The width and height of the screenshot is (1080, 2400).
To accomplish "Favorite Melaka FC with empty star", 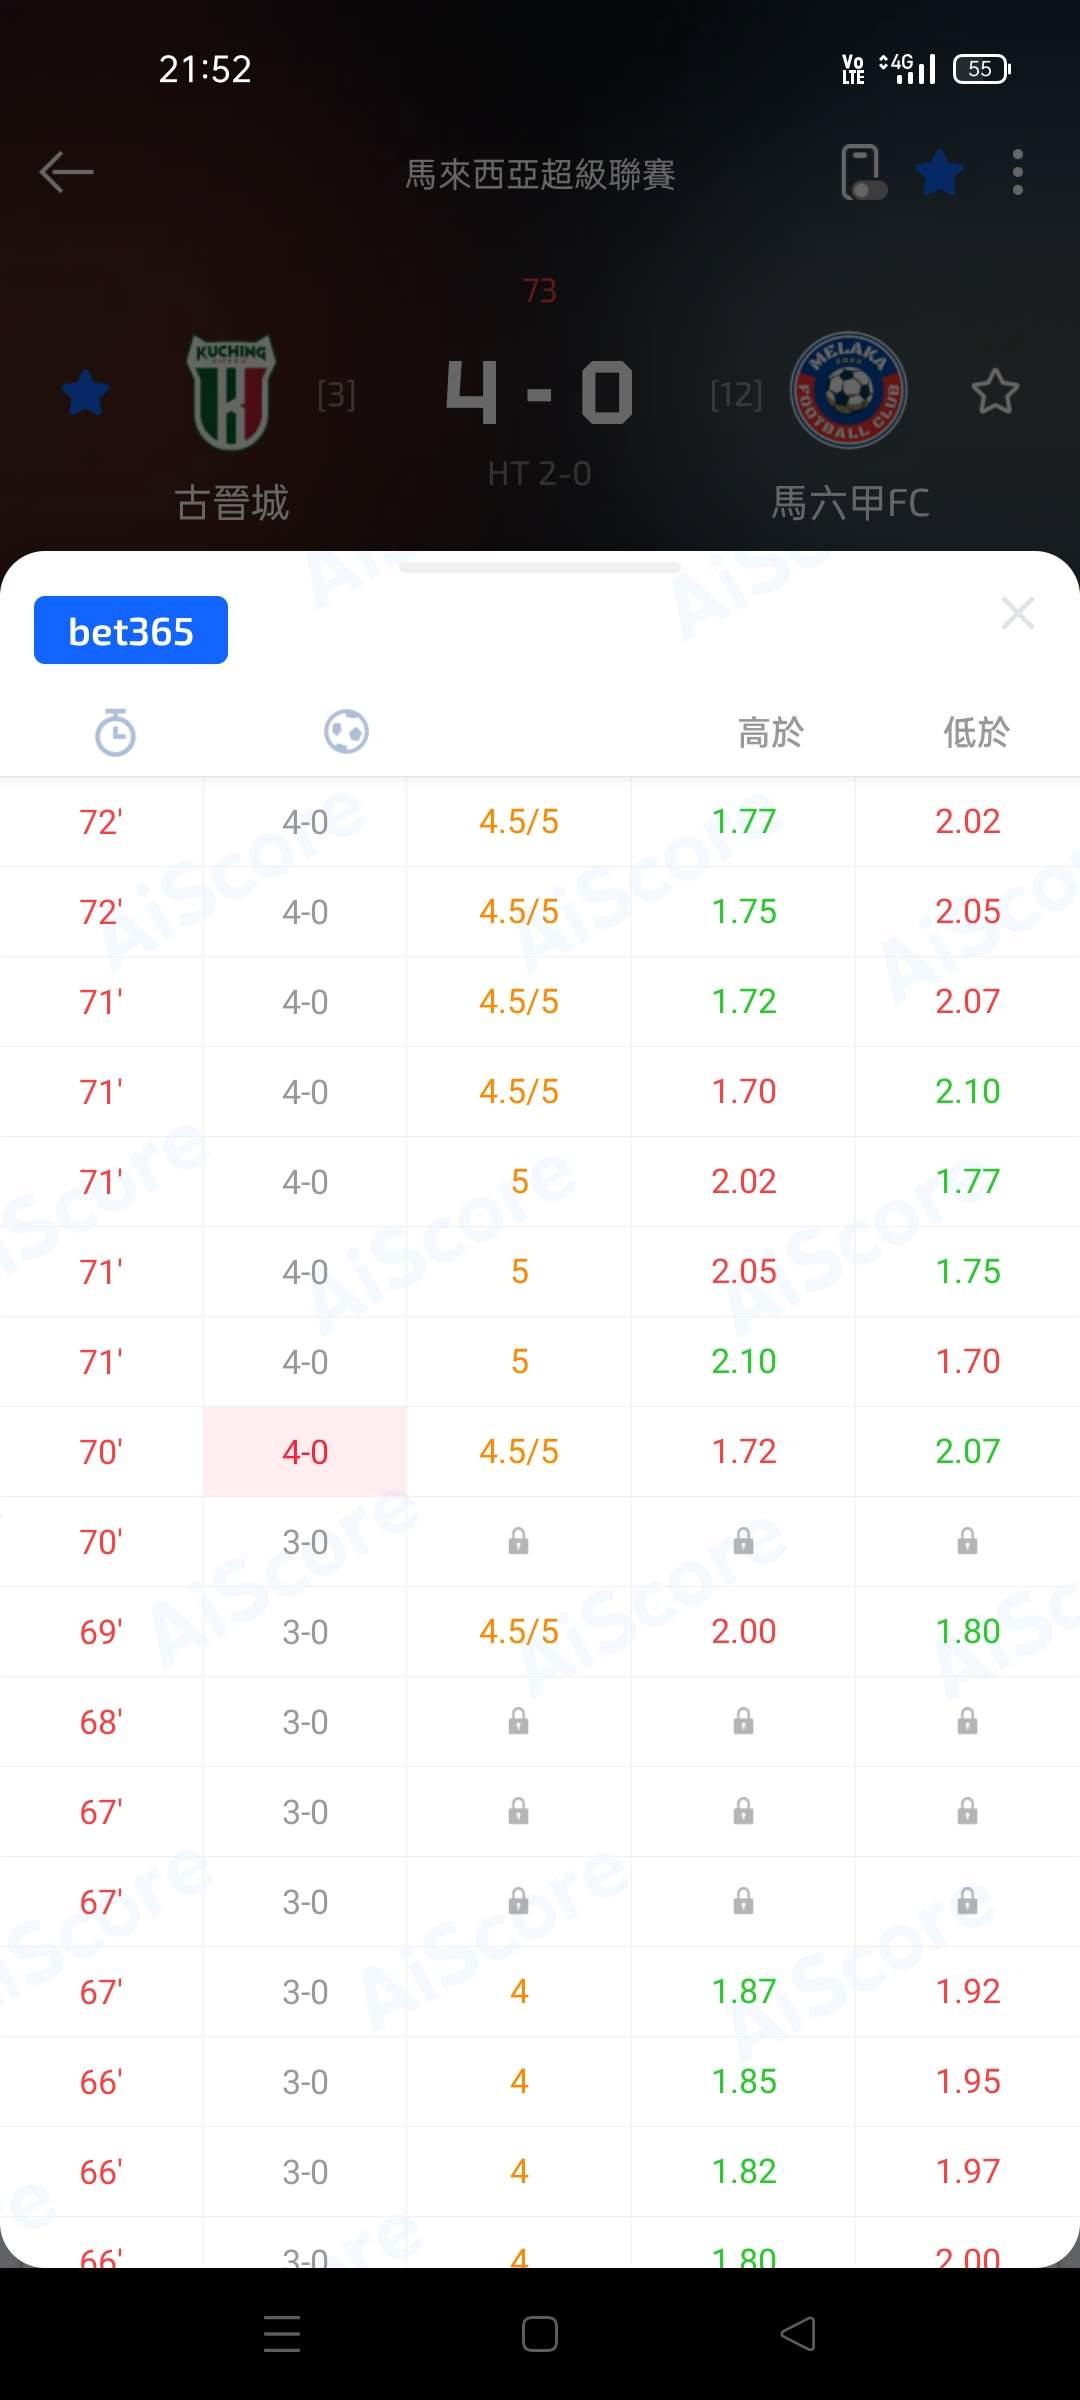I will tap(995, 392).
